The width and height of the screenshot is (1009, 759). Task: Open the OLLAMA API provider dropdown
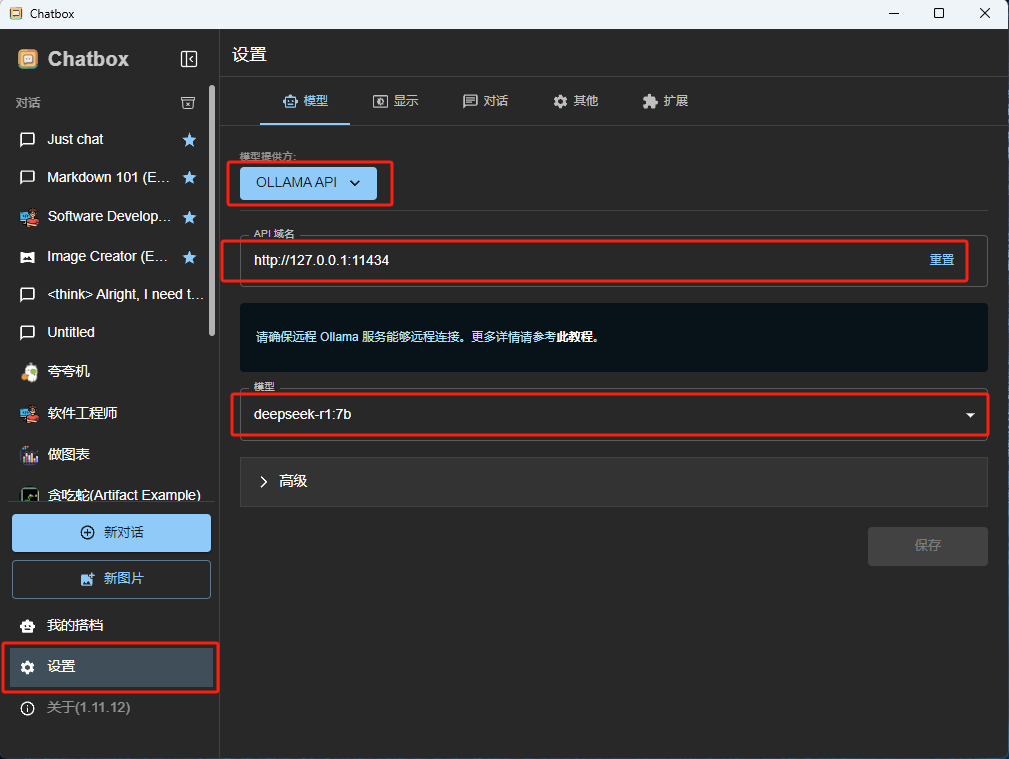pyautogui.click(x=308, y=183)
